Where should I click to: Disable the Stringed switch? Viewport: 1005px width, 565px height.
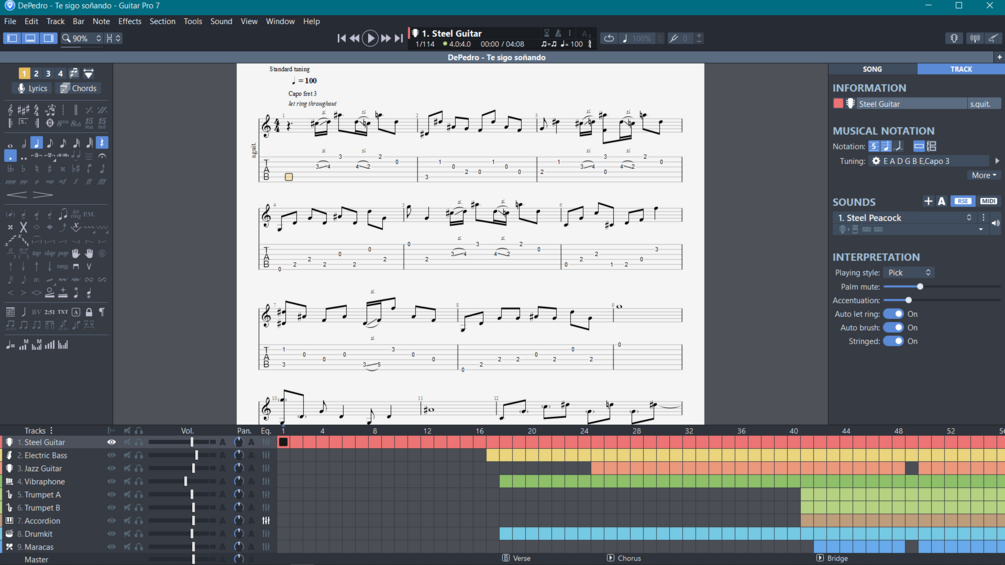pyautogui.click(x=893, y=341)
